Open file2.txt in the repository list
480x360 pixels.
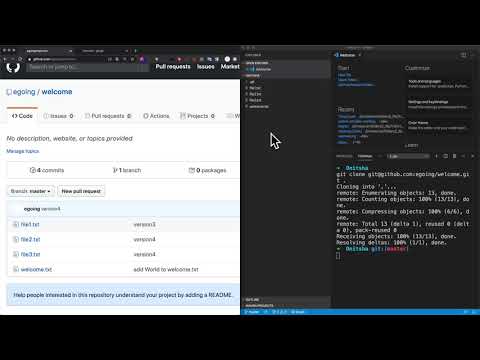[30, 239]
